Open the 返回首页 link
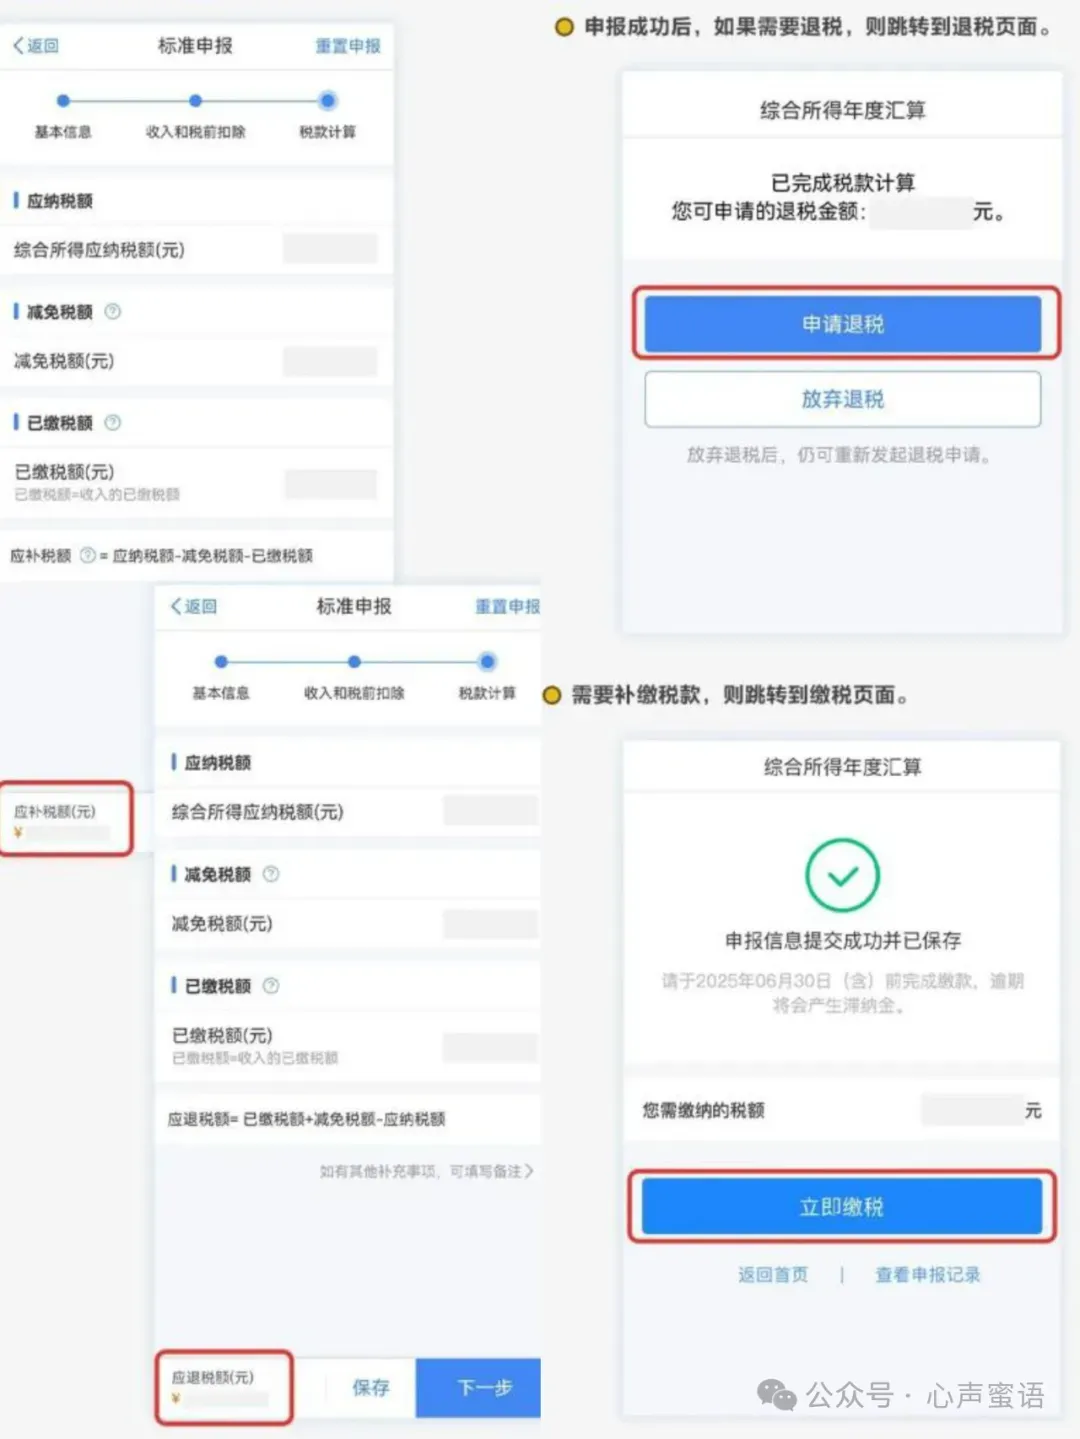 tap(773, 1274)
